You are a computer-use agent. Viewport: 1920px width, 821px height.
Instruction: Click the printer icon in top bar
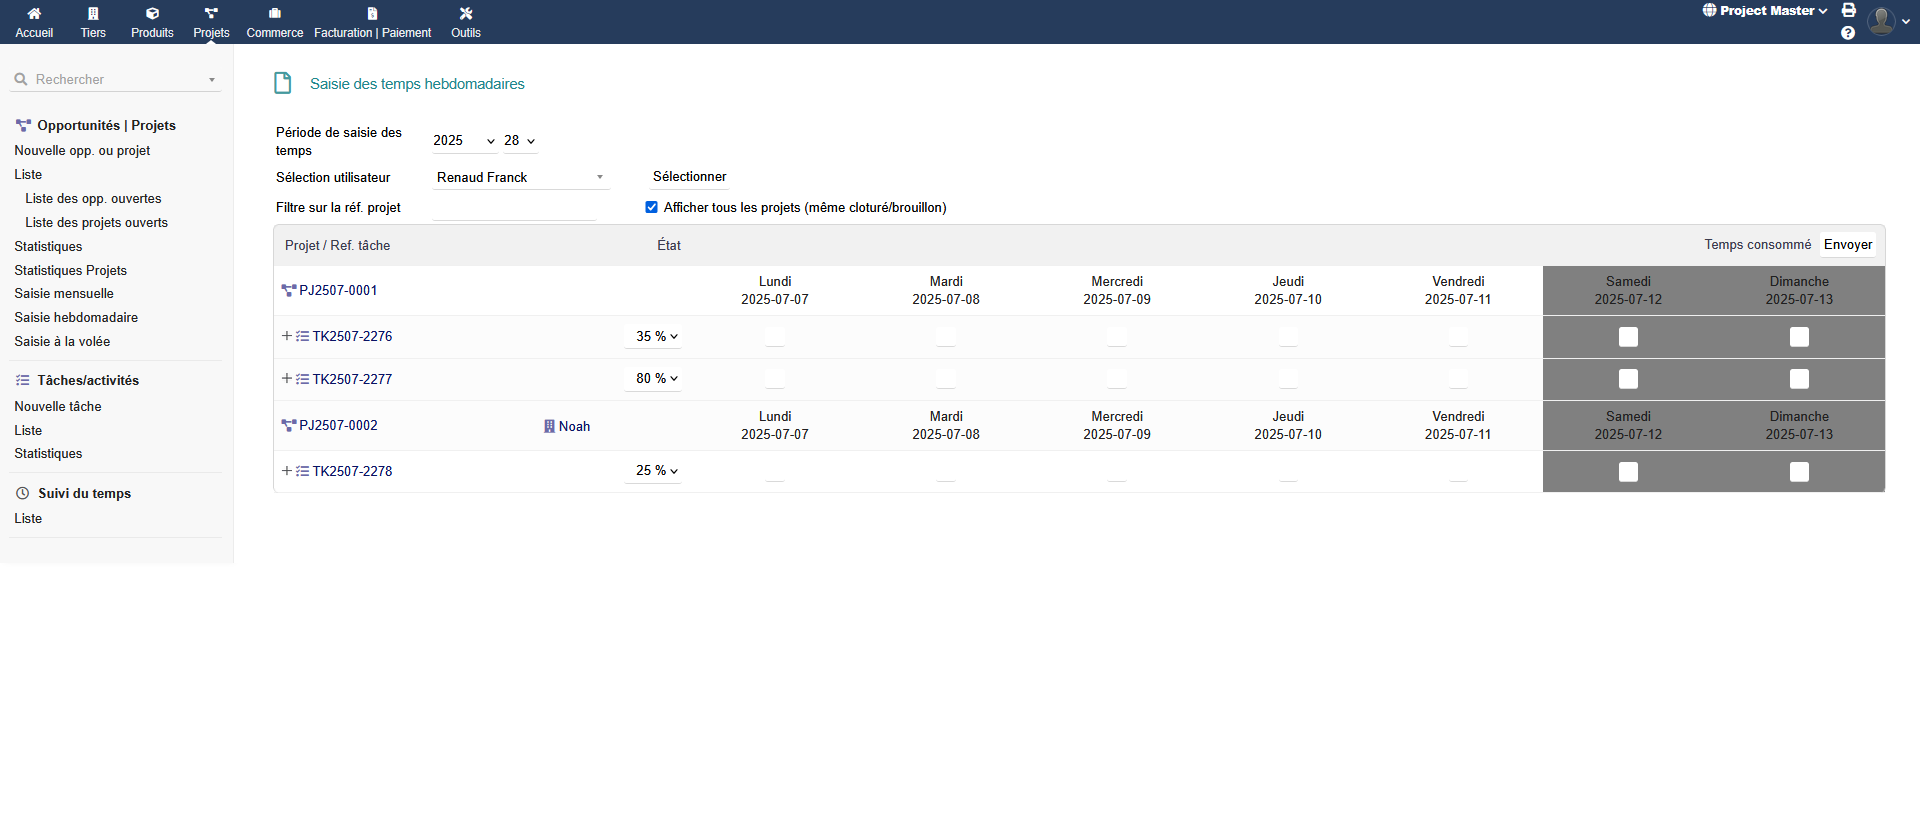pos(1849,10)
